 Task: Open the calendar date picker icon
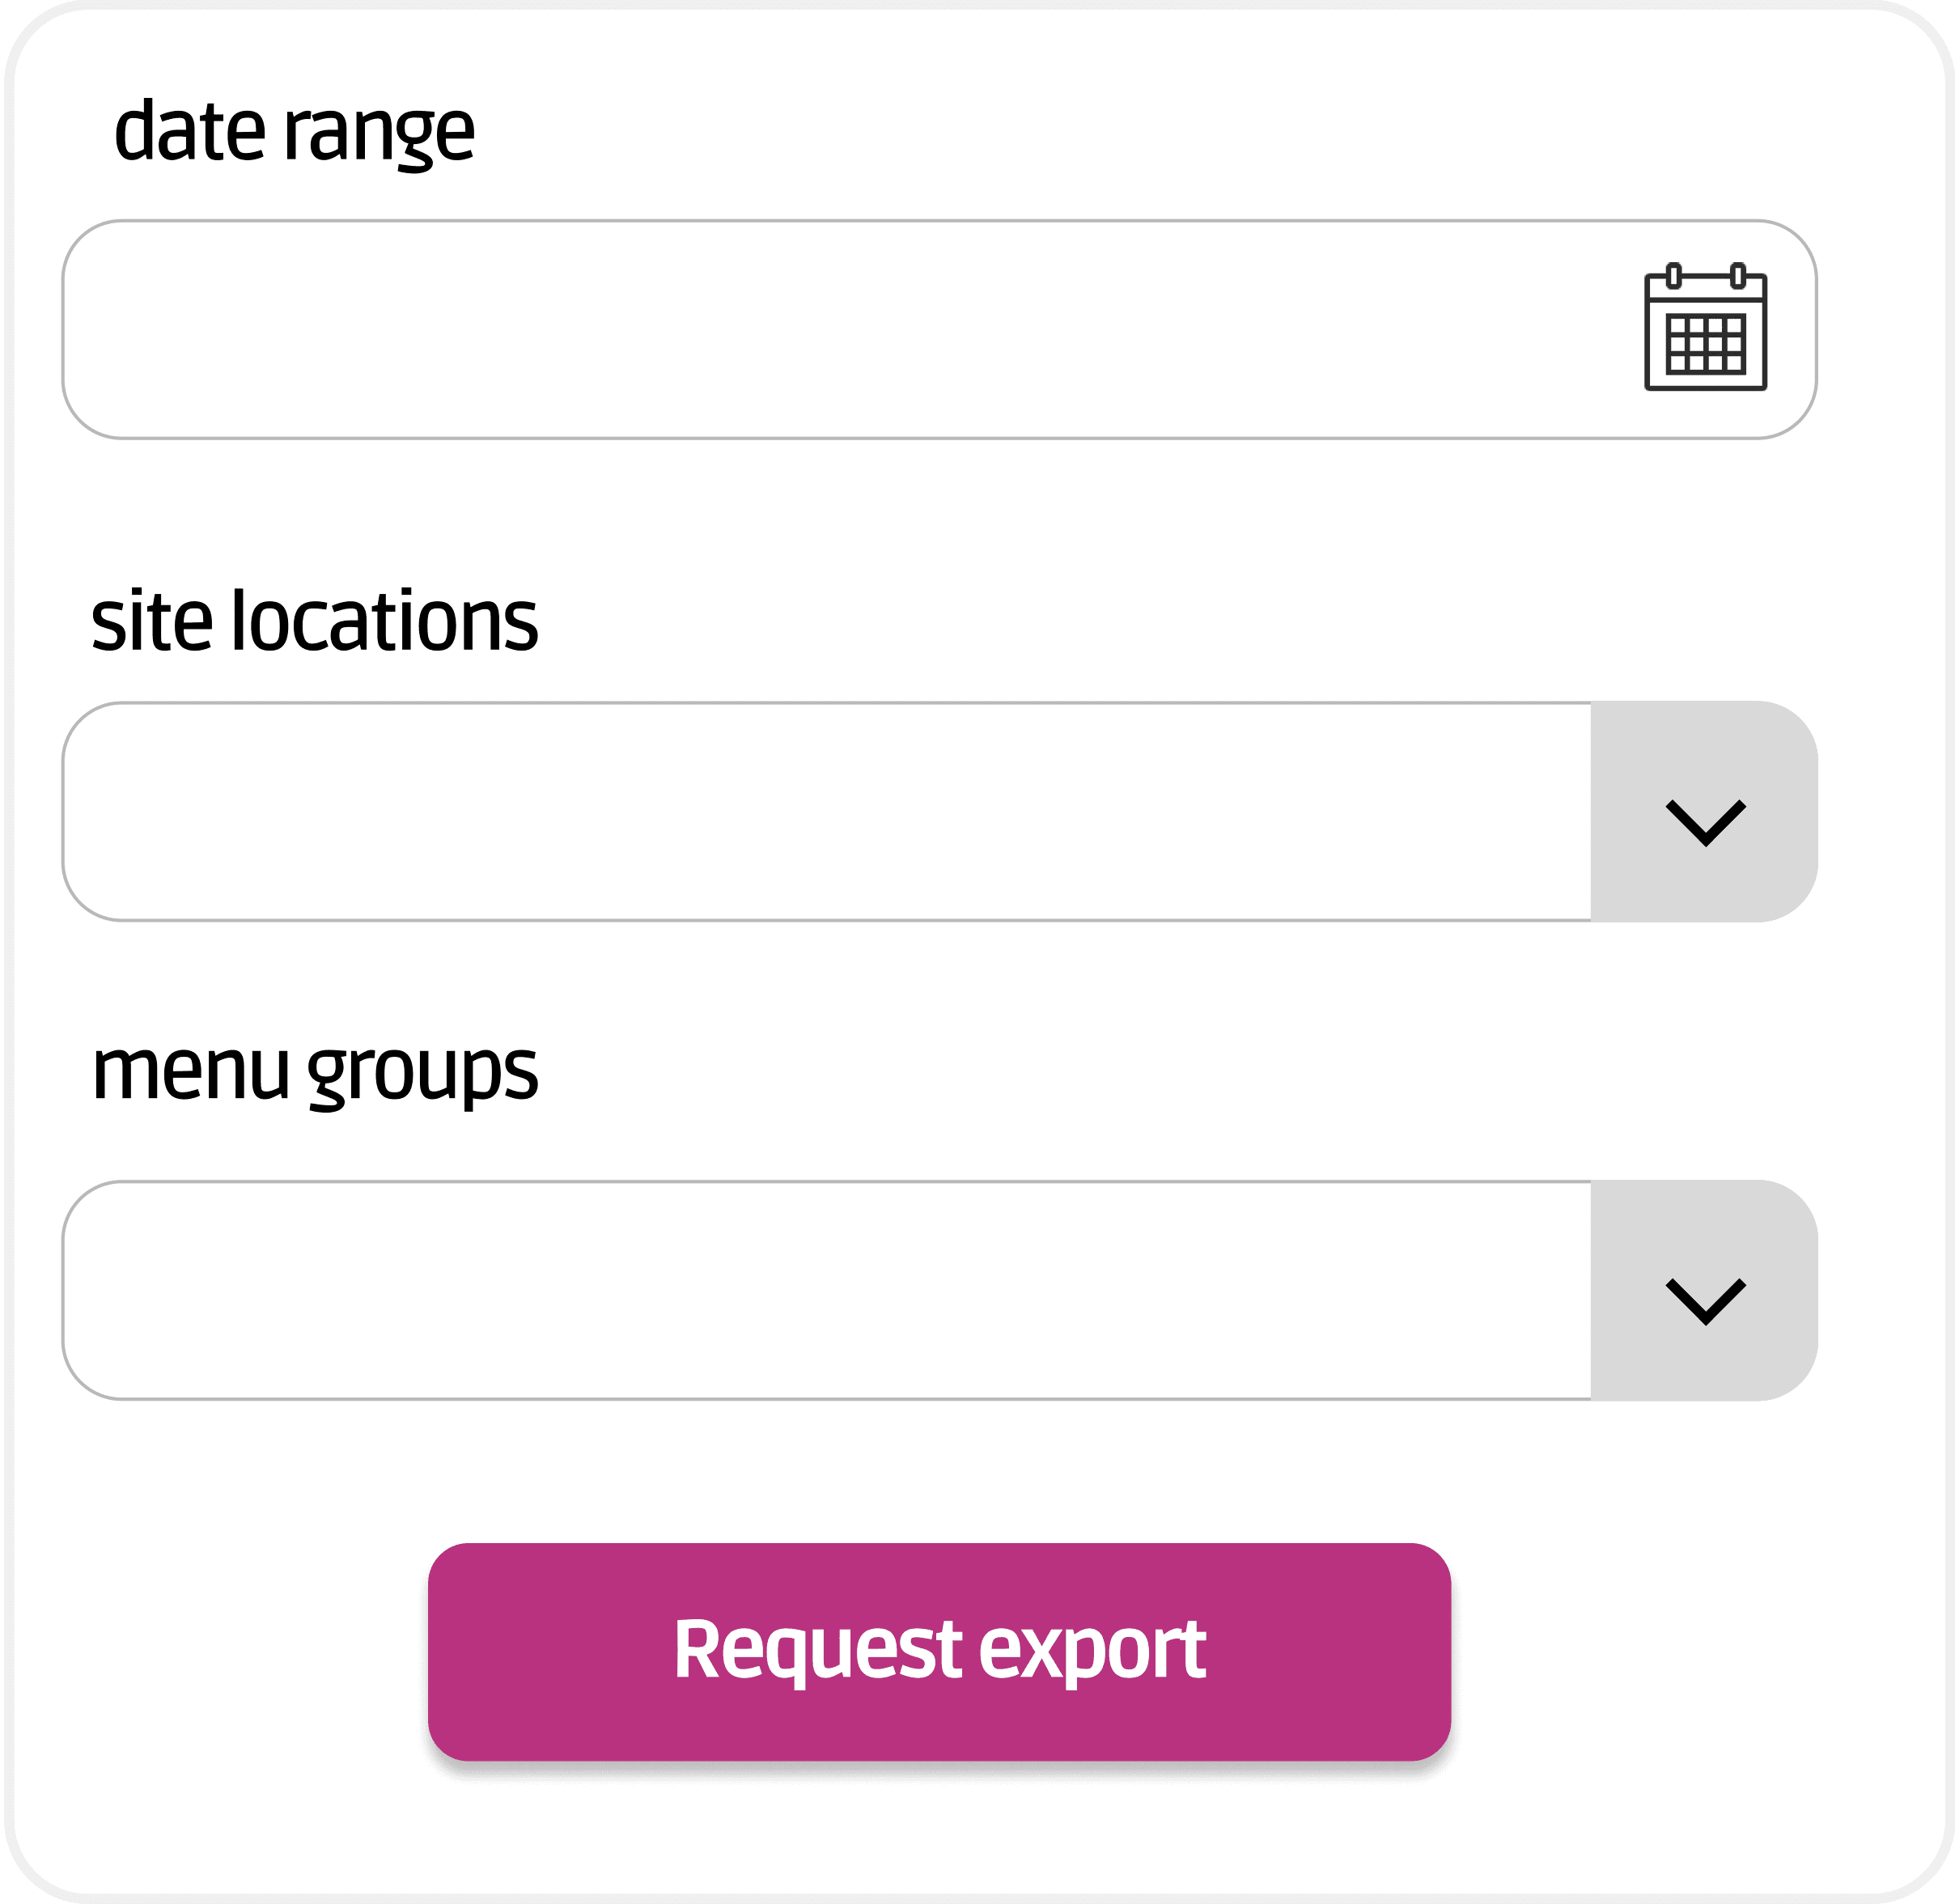1705,326
